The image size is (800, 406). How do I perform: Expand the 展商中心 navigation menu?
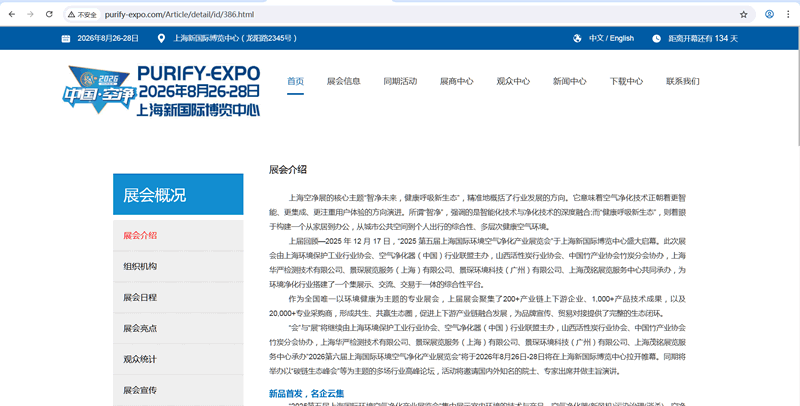click(456, 81)
